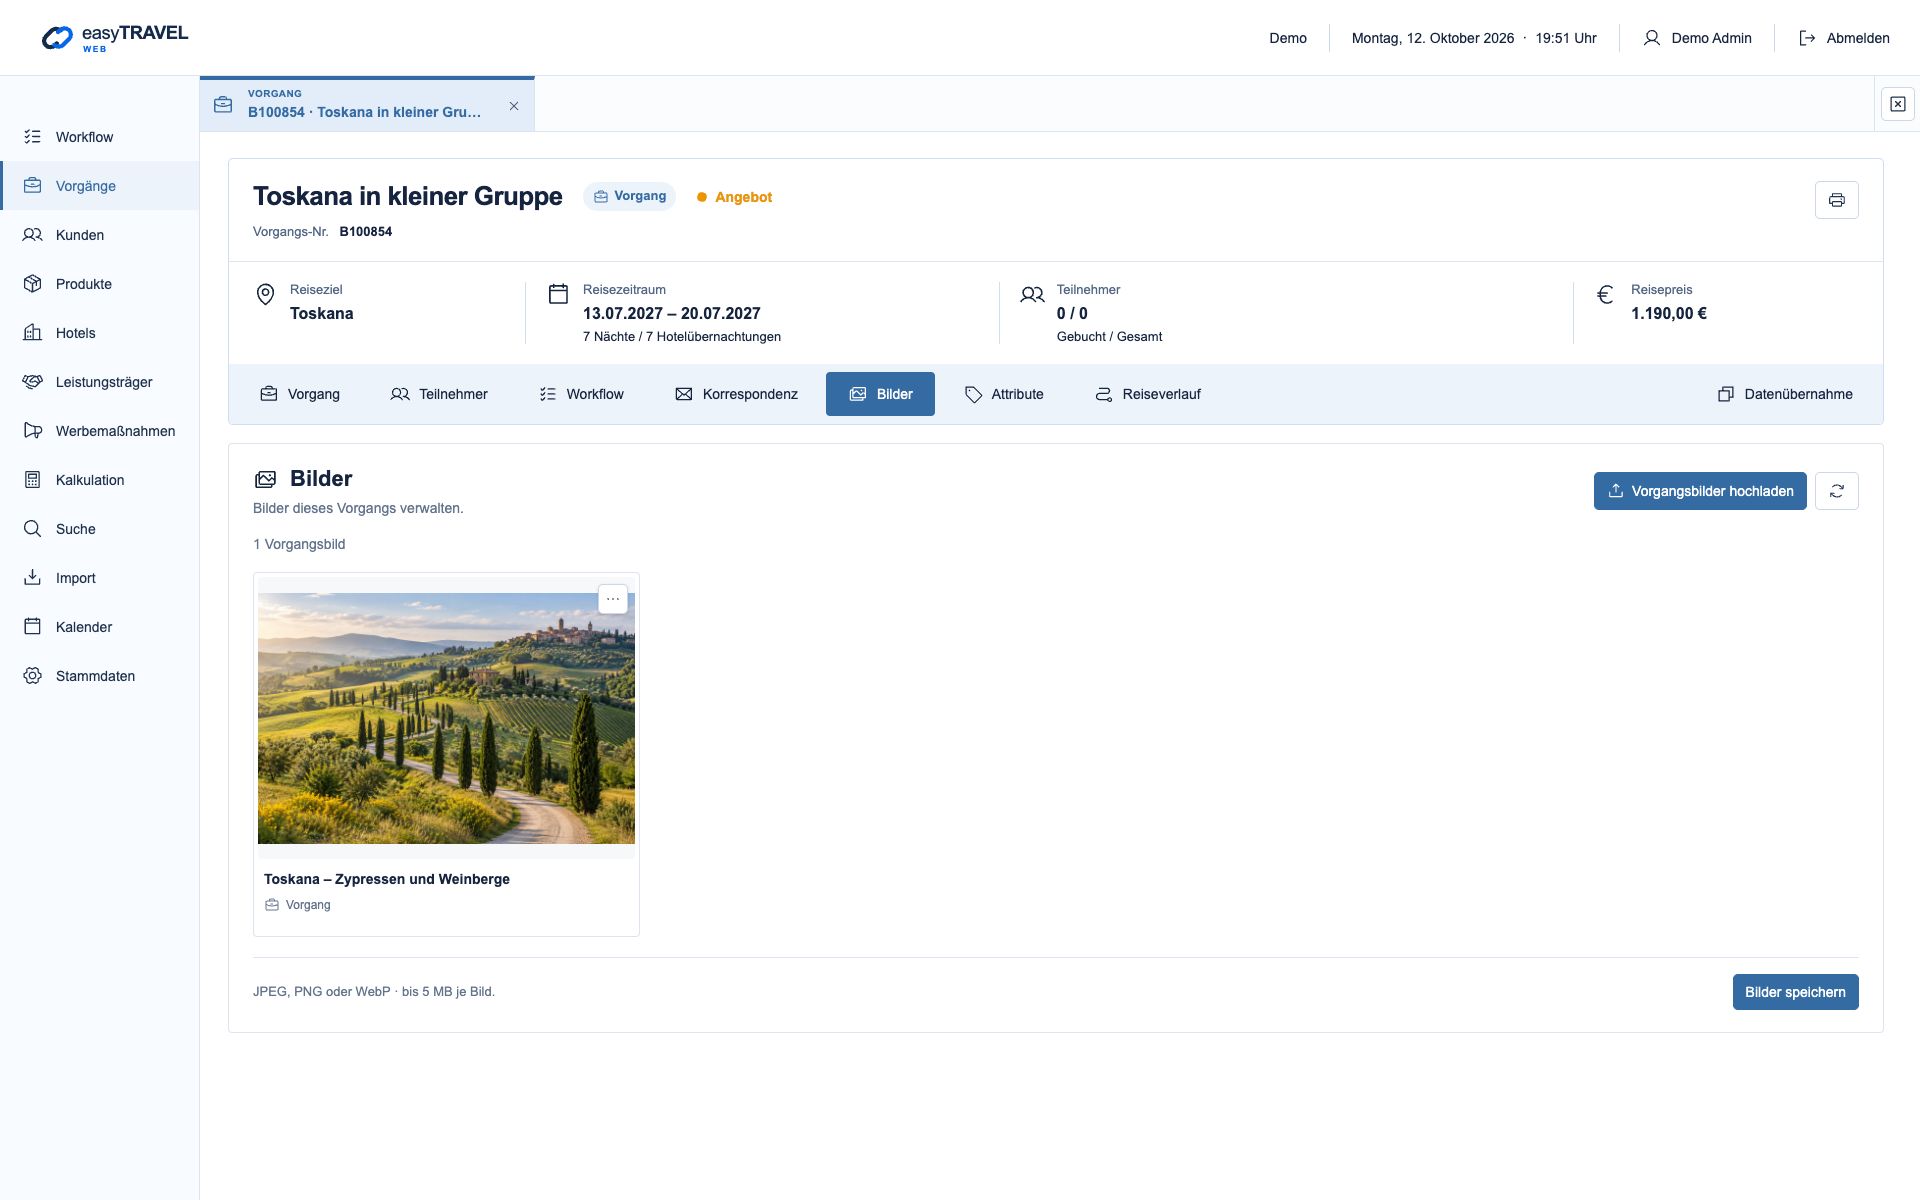This screenshot has height=1200, width=1920.
Task: Print the Vorgang with the printer icon
Action: click(1836, 200)
